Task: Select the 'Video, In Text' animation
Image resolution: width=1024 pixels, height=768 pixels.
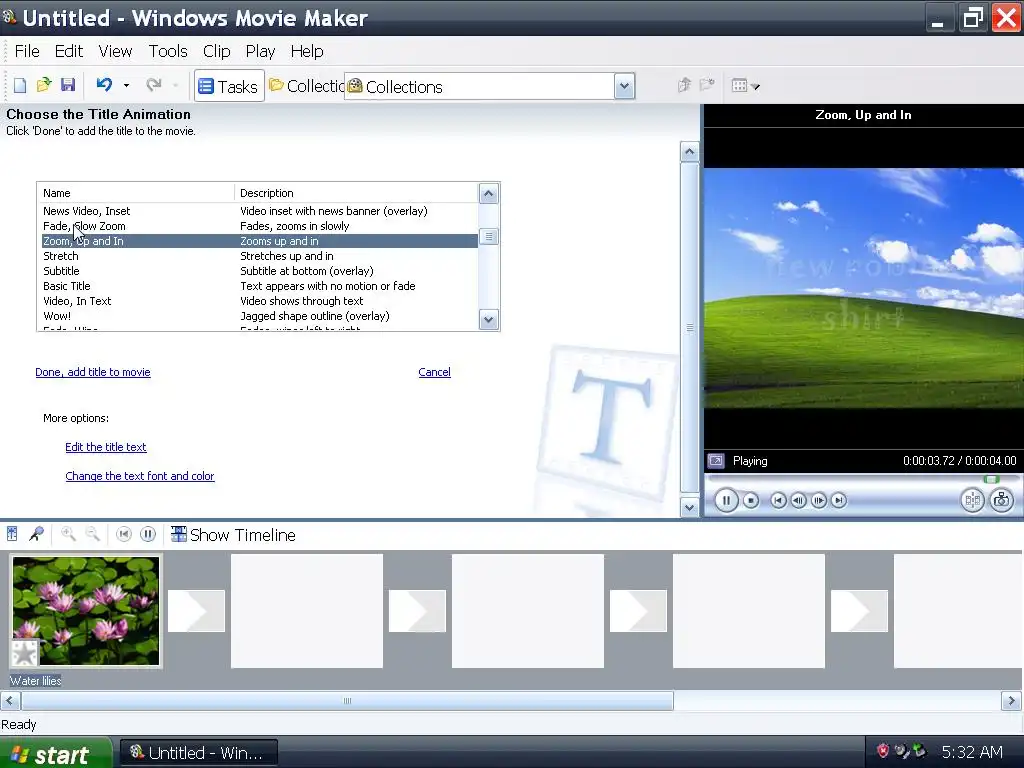Action: pos(260,301)
